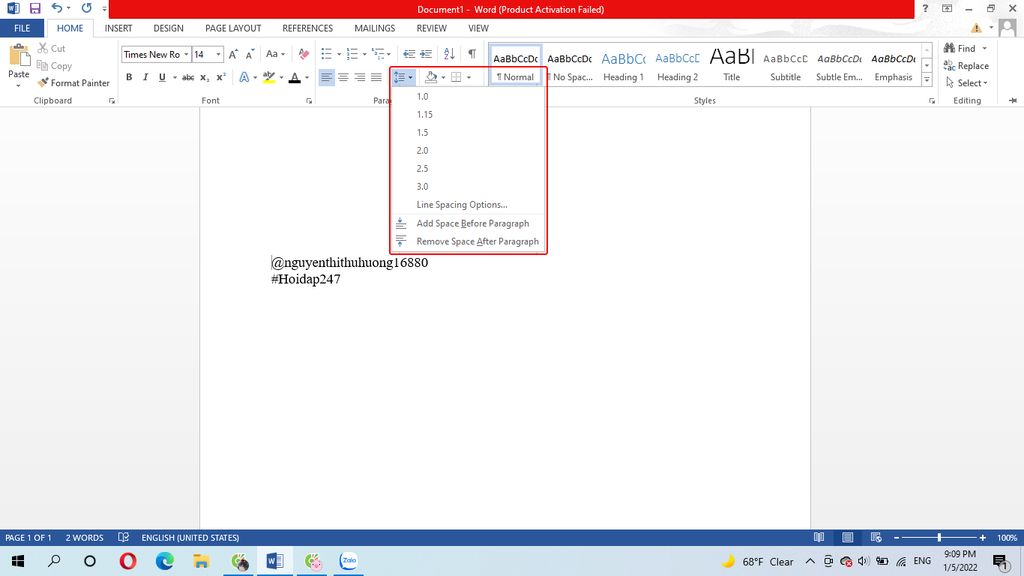Viewport: 1024px width, 576px height.
Task: Enable Align Left paragraph alignment
Action: click(327, 77)
